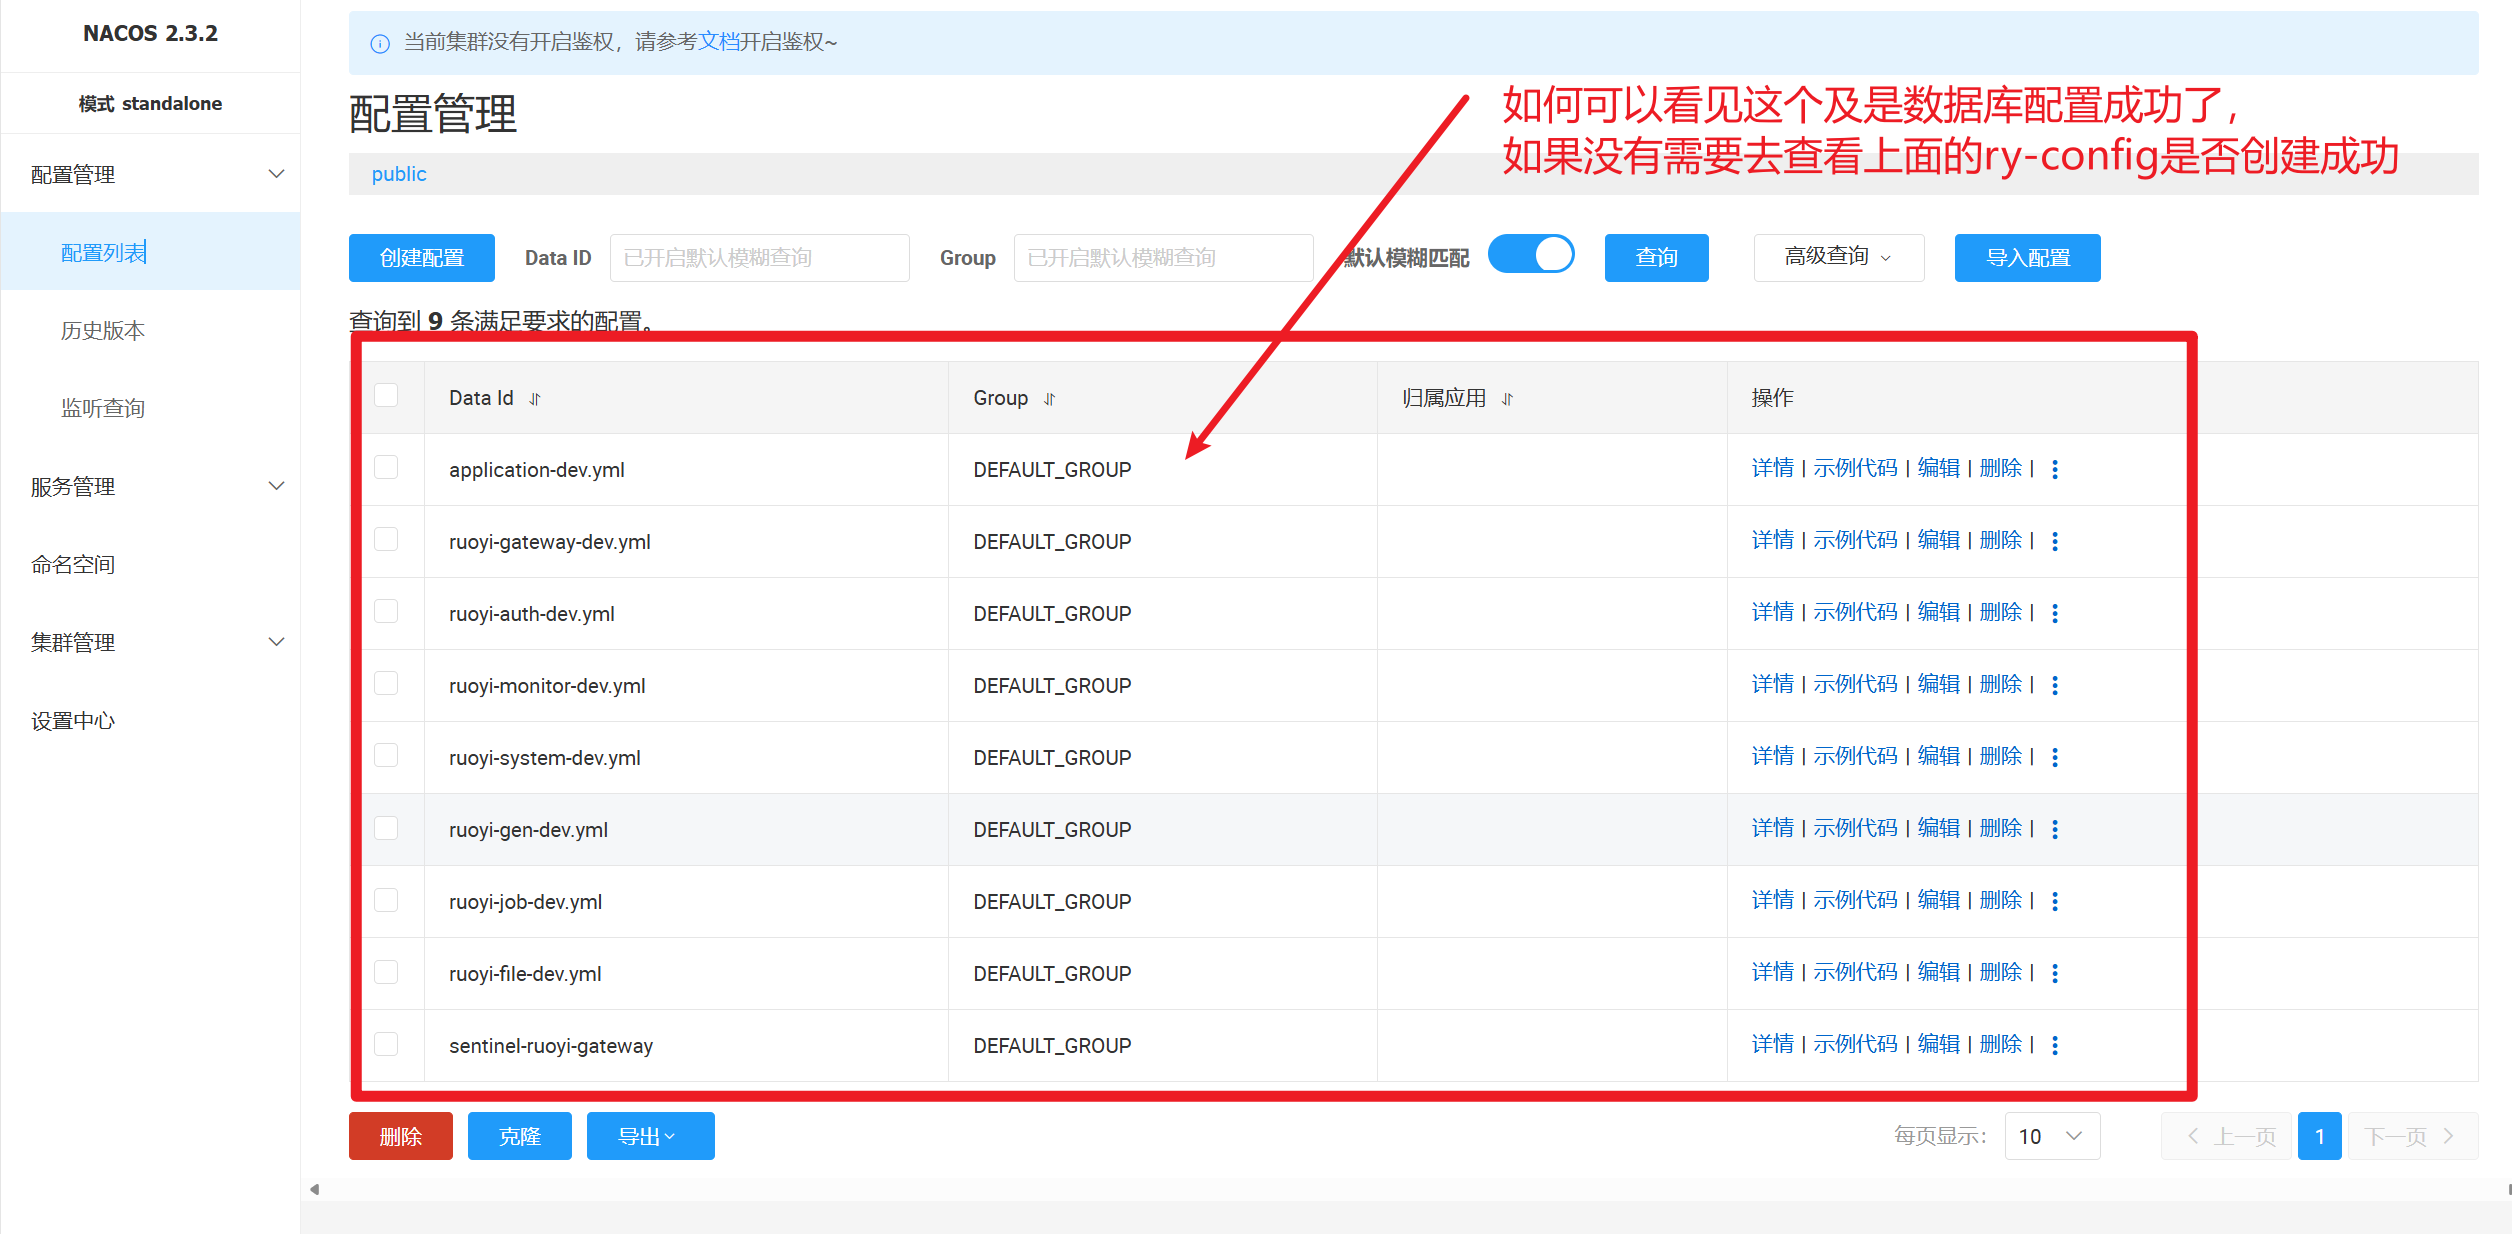2512x1234 pixels.
Task: Click the info icon in auth notice
Action: click(x=380, y=43)
